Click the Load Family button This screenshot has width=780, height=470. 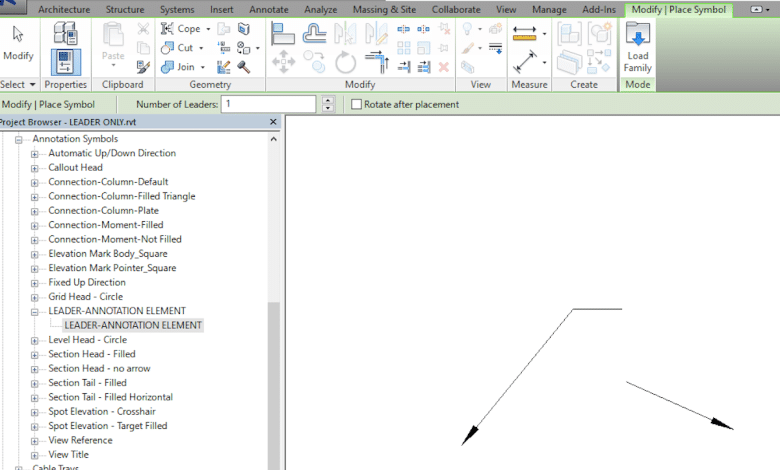click(x=637, y=48)
